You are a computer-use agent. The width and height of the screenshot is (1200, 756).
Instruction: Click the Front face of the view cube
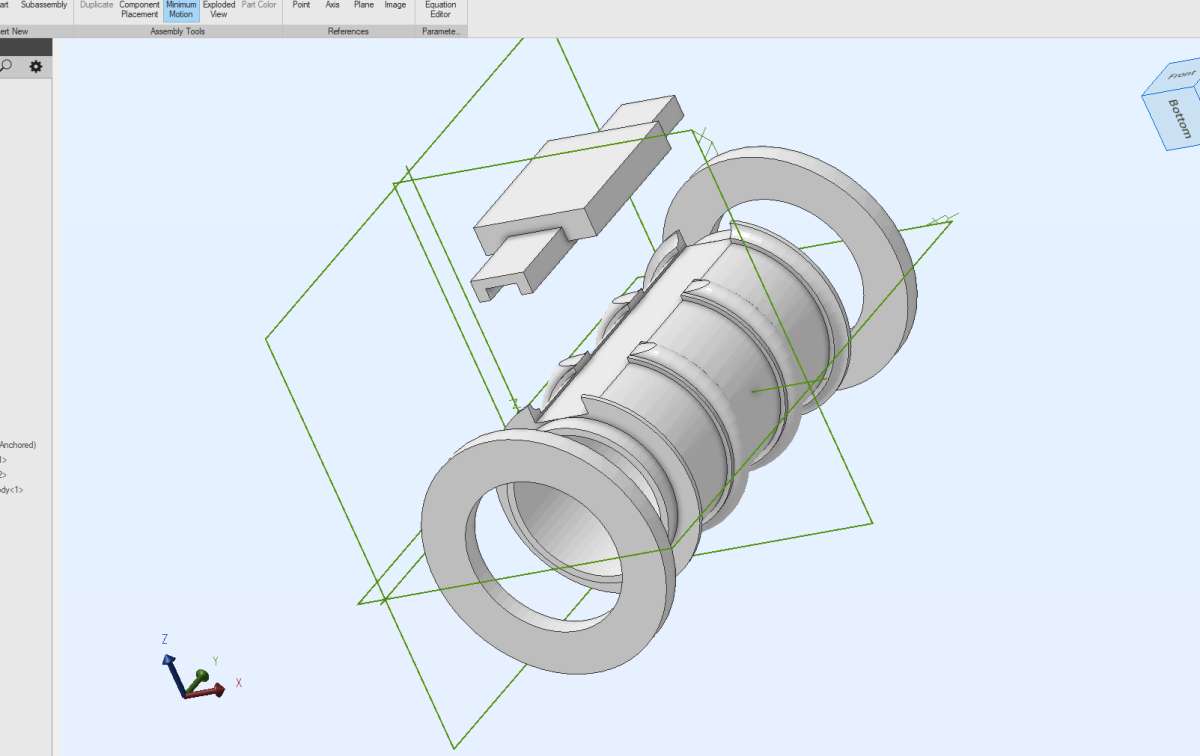coord(1180,76)
